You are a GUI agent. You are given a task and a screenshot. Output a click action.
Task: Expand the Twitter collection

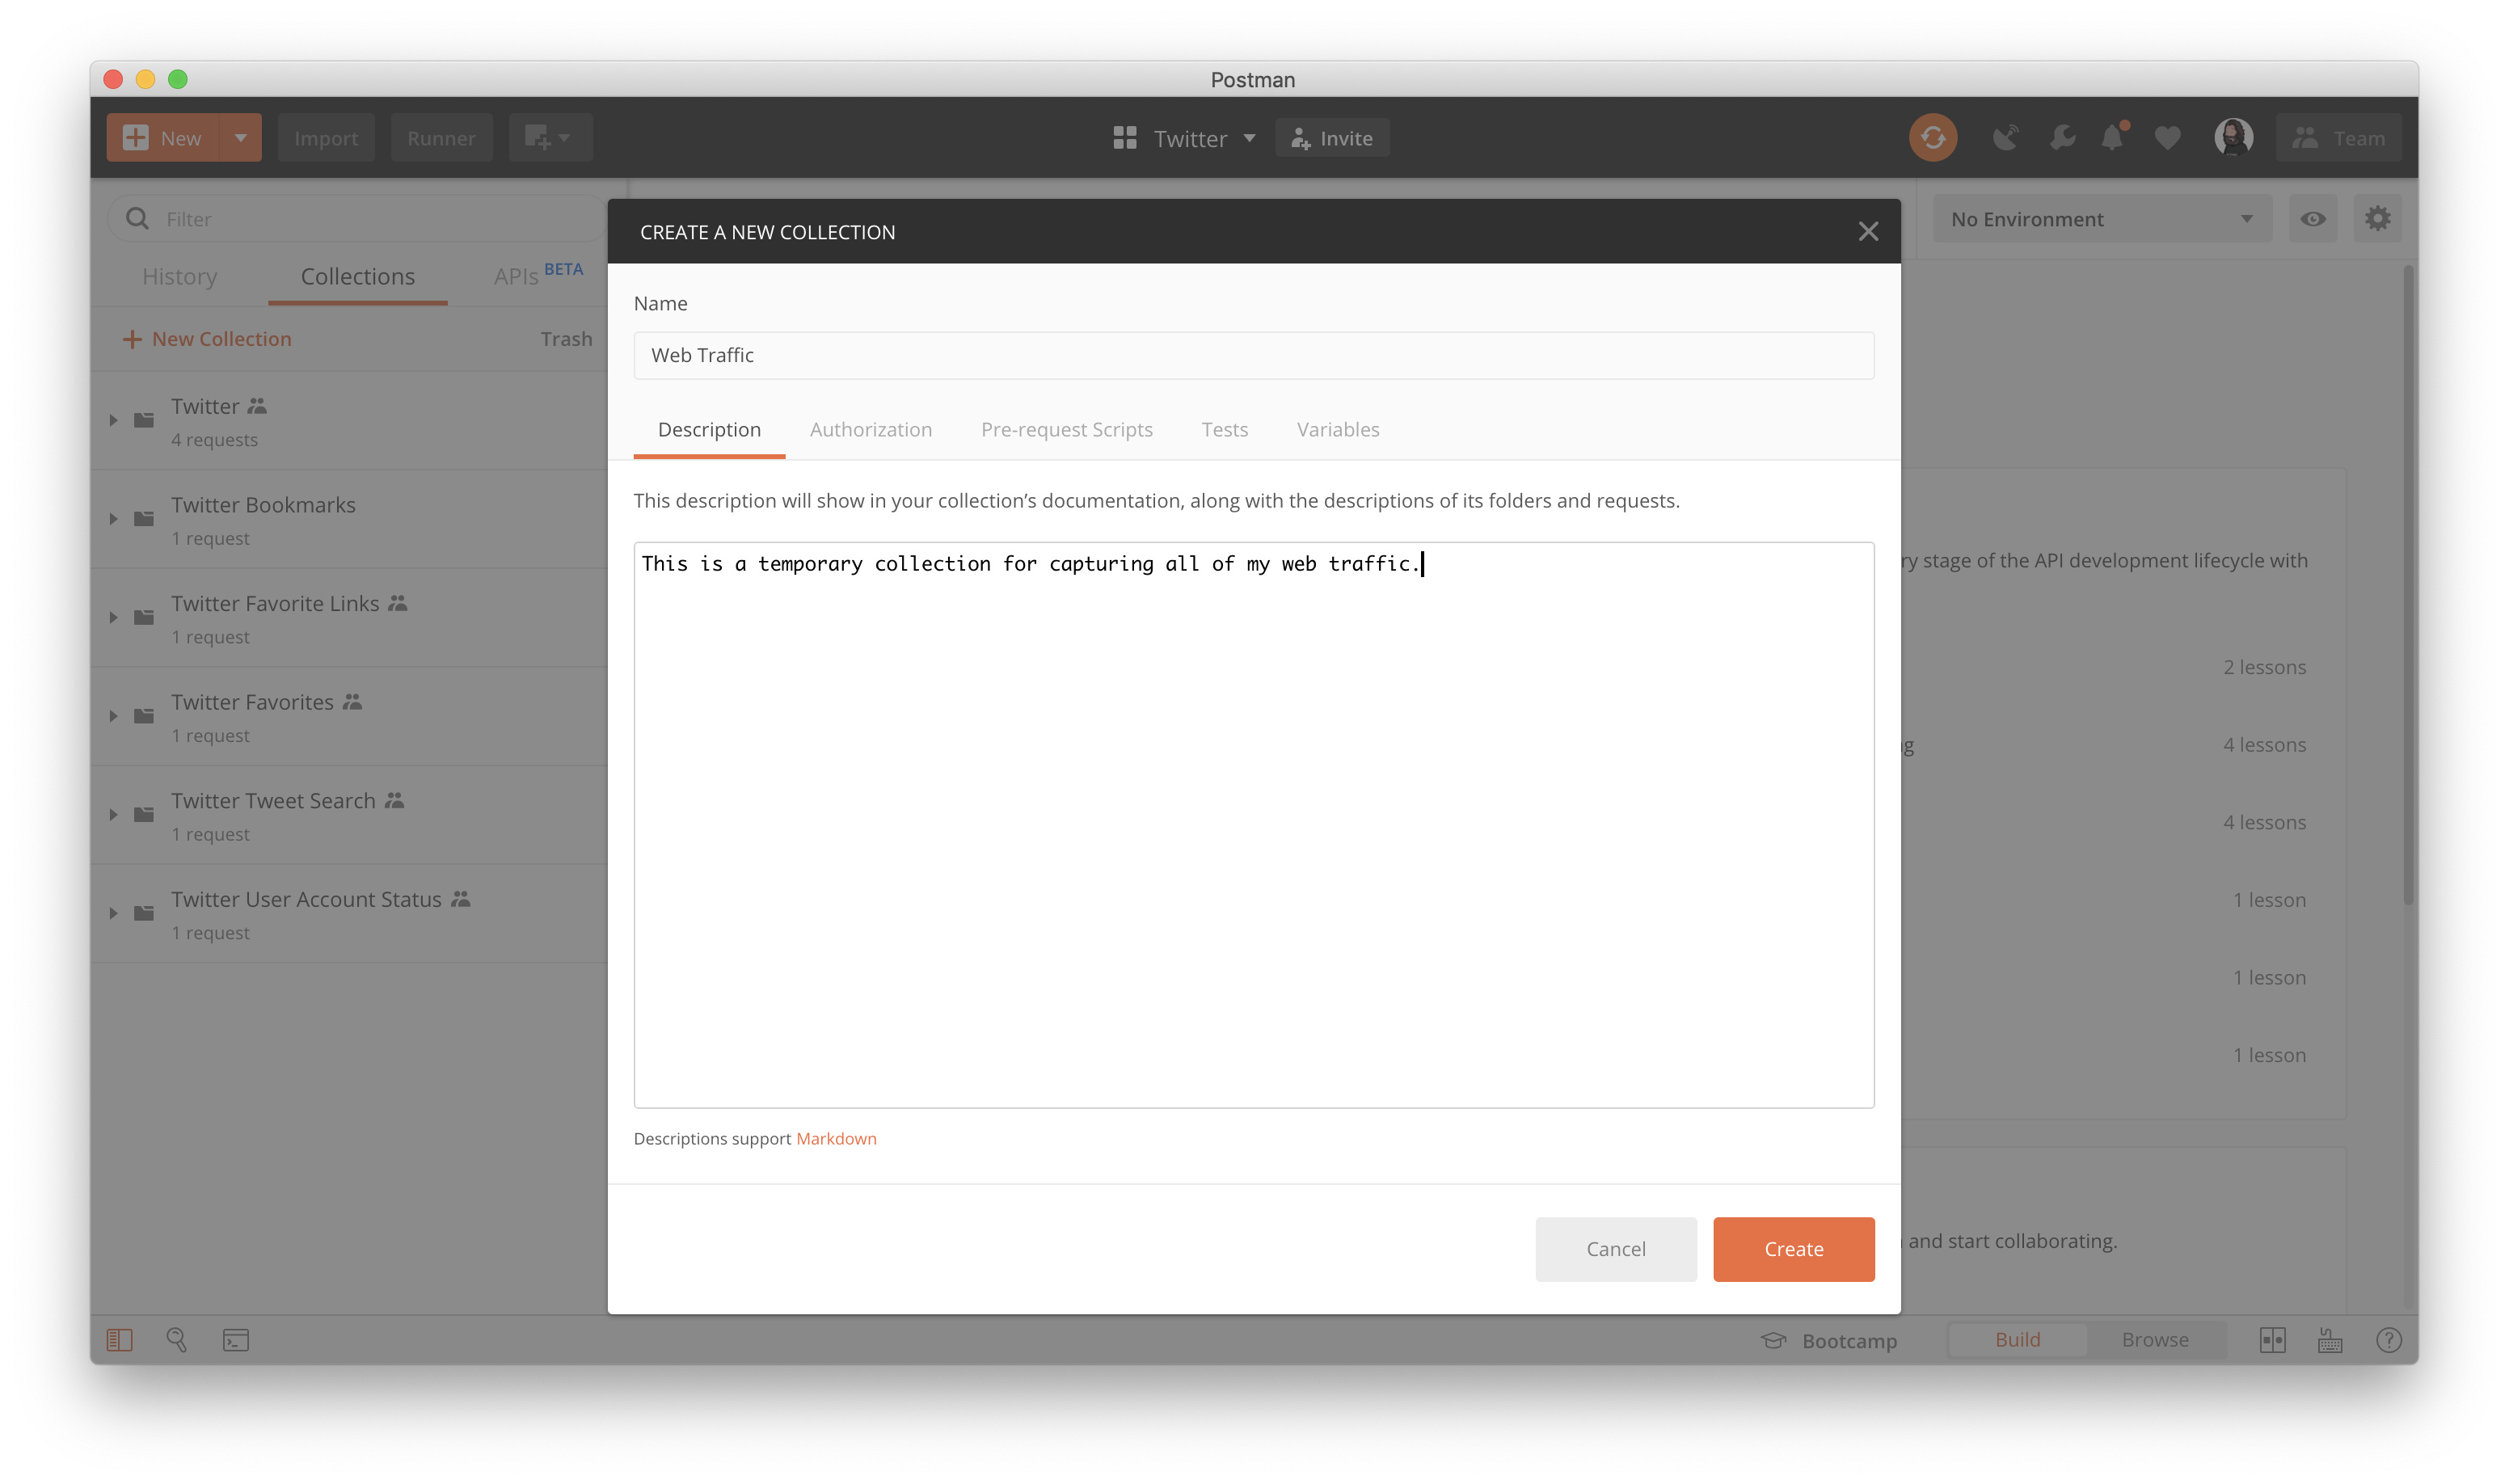pos(113,420)
